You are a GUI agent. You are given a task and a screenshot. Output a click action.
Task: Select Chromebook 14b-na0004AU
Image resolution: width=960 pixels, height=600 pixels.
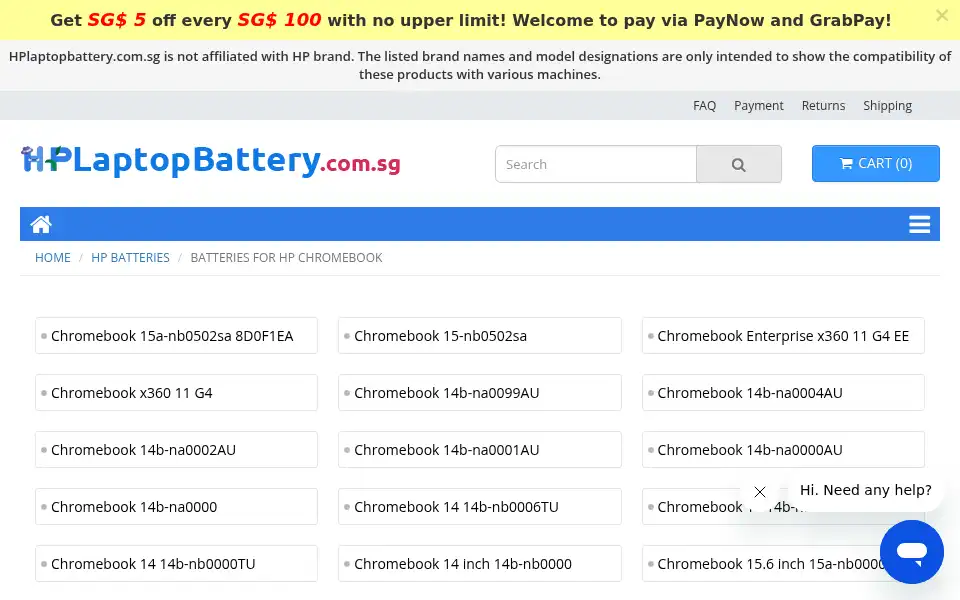783,392
